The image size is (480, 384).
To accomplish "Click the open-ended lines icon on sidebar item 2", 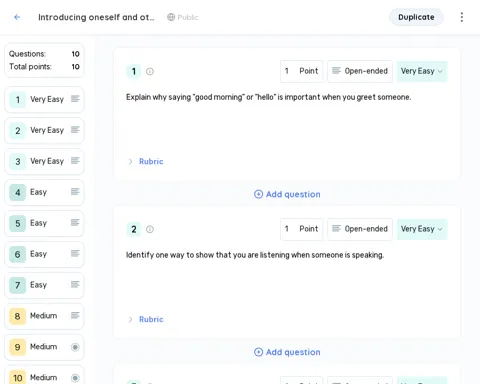I will (x=75, y=130).
